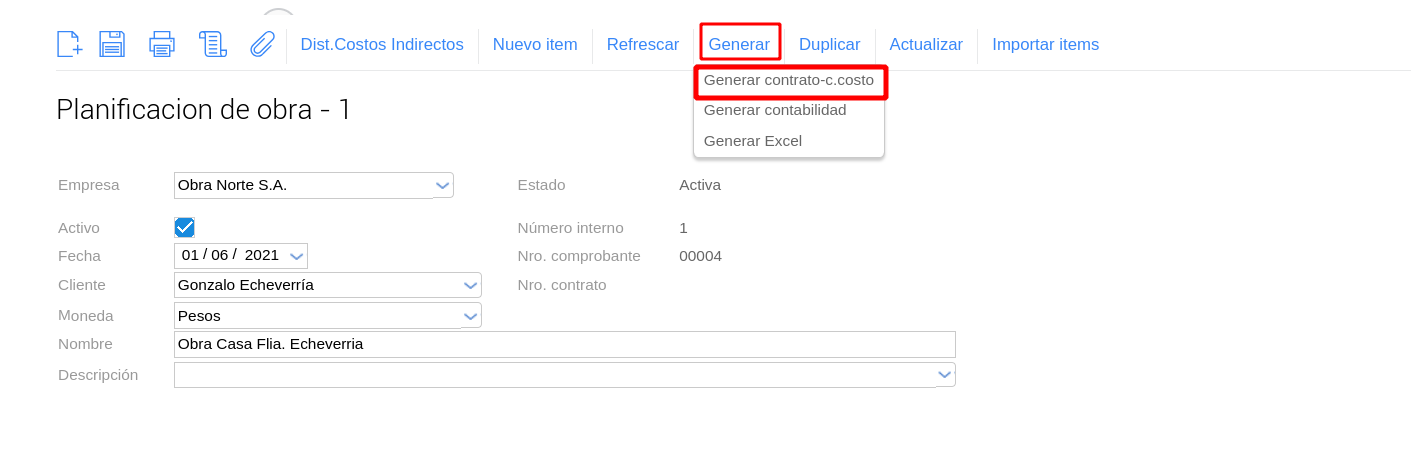Screen dimensions: 1411x451
Task: Click the printer icon
Action: click(x=162, y=44)
